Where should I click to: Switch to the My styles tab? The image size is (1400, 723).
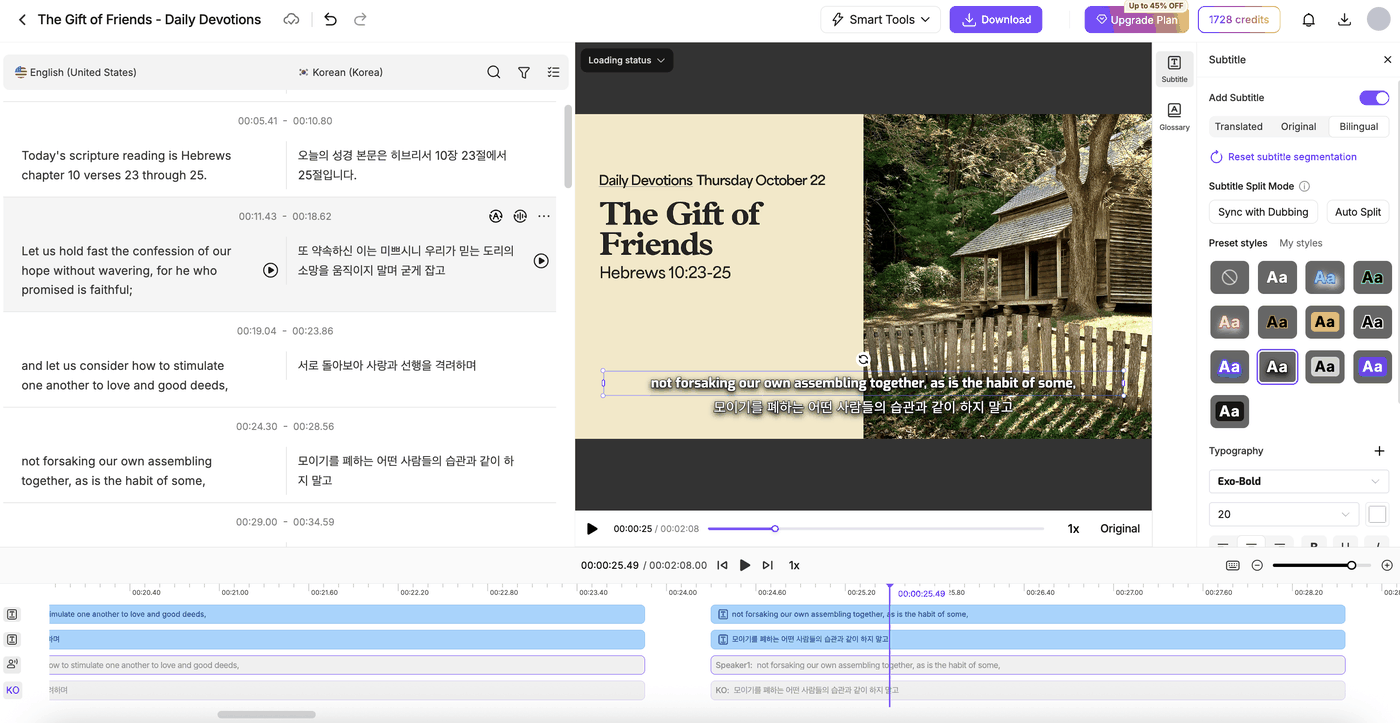(x=1301, y=243)
